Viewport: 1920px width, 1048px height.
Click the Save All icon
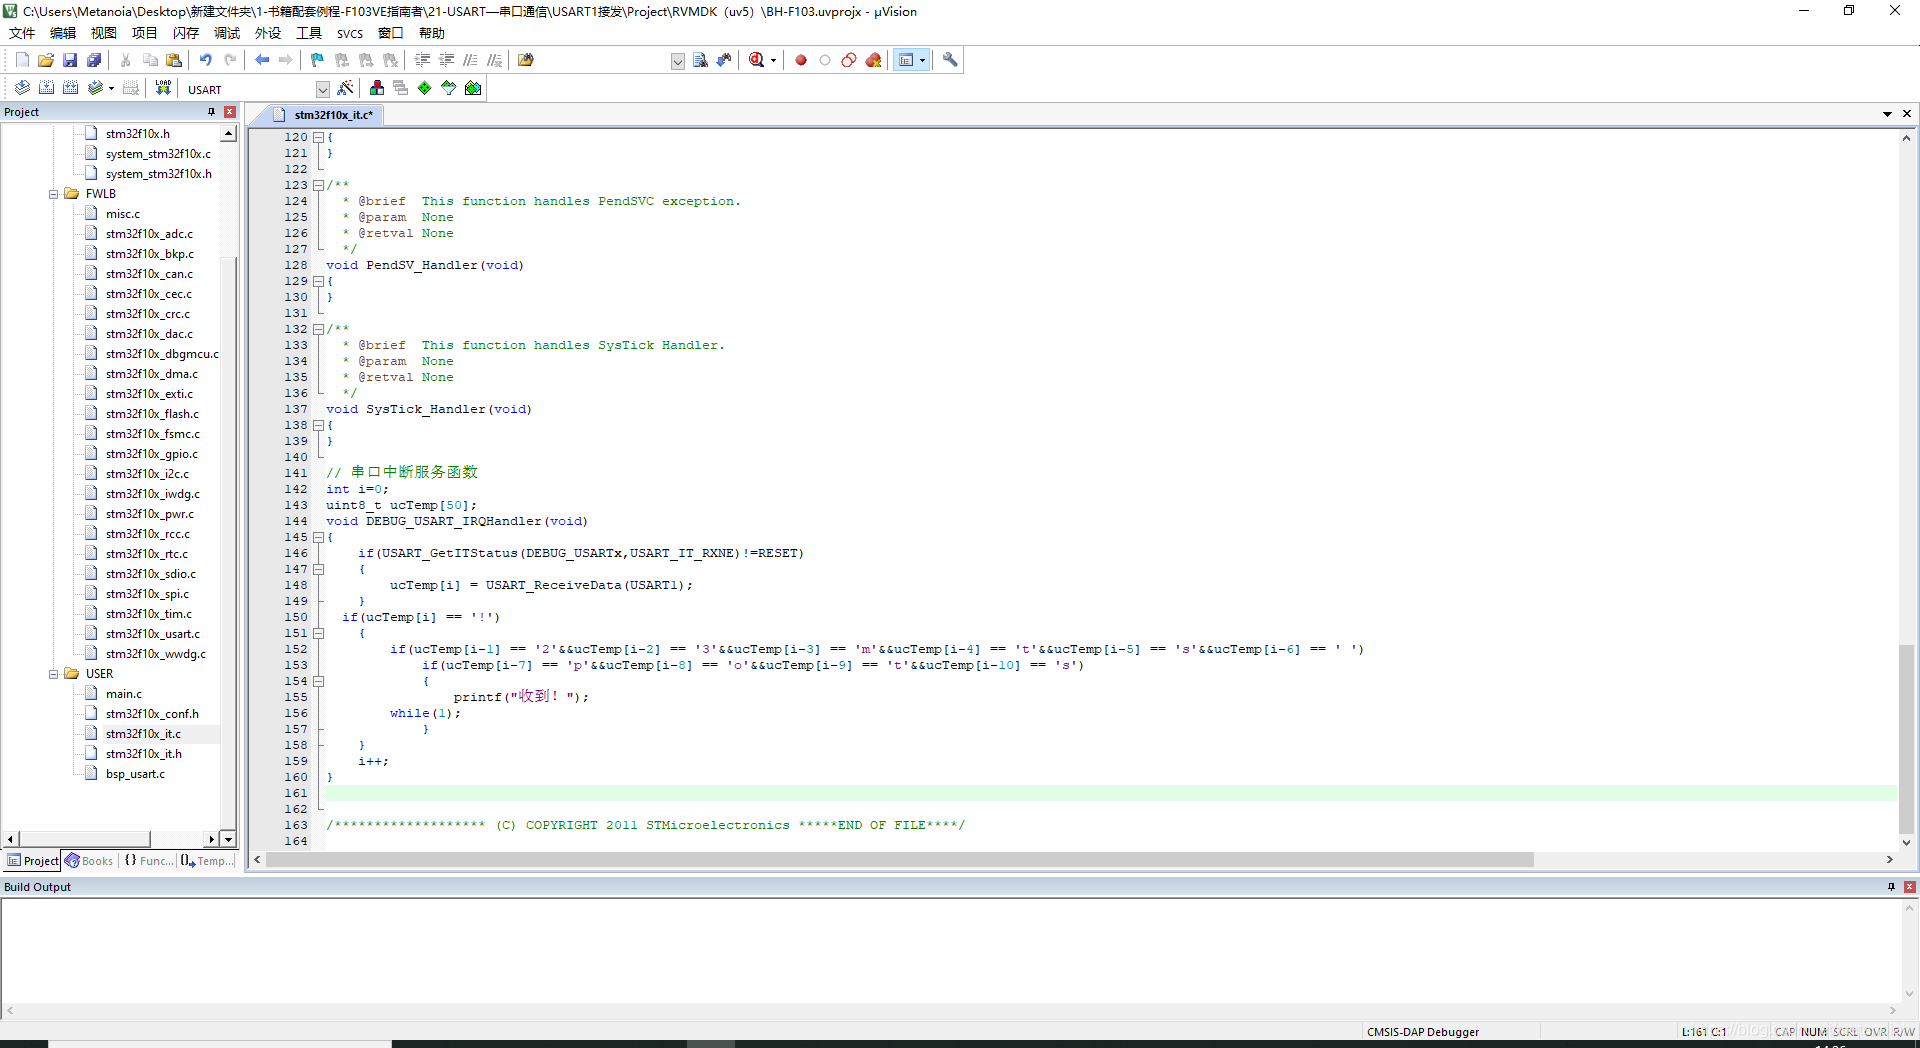(94, 60)
